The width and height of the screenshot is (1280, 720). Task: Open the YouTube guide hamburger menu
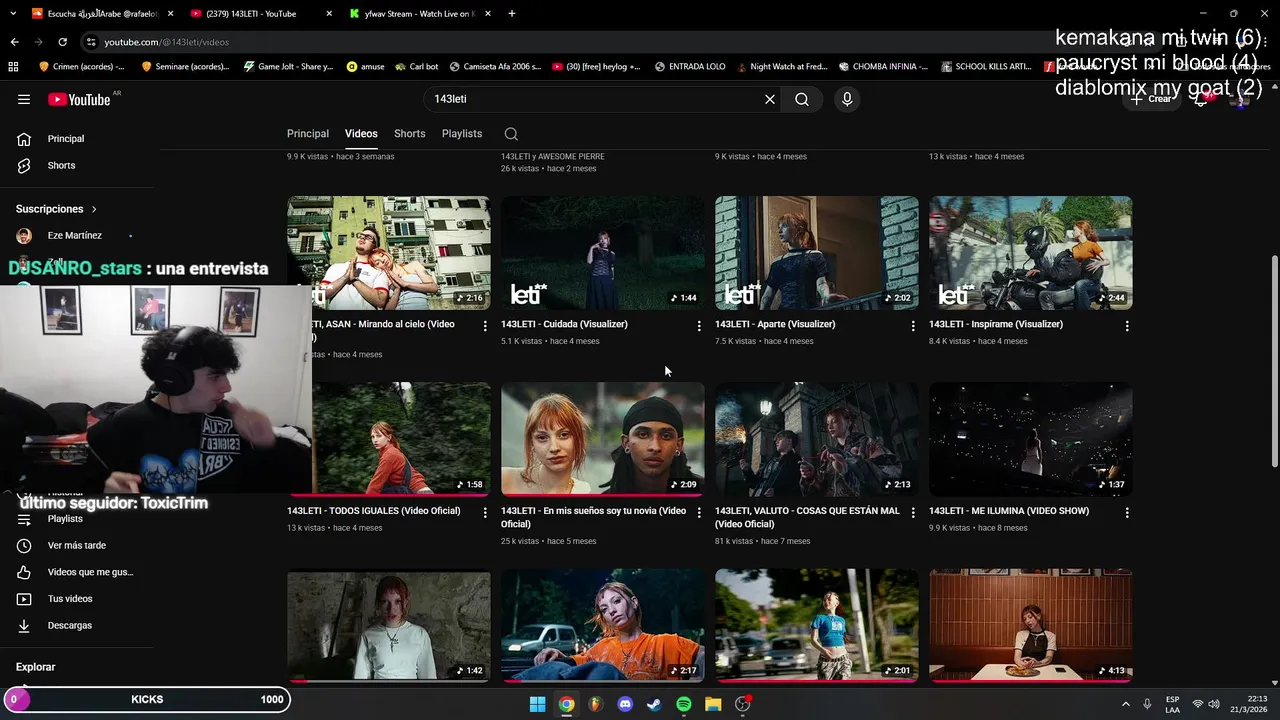(24, 99)
